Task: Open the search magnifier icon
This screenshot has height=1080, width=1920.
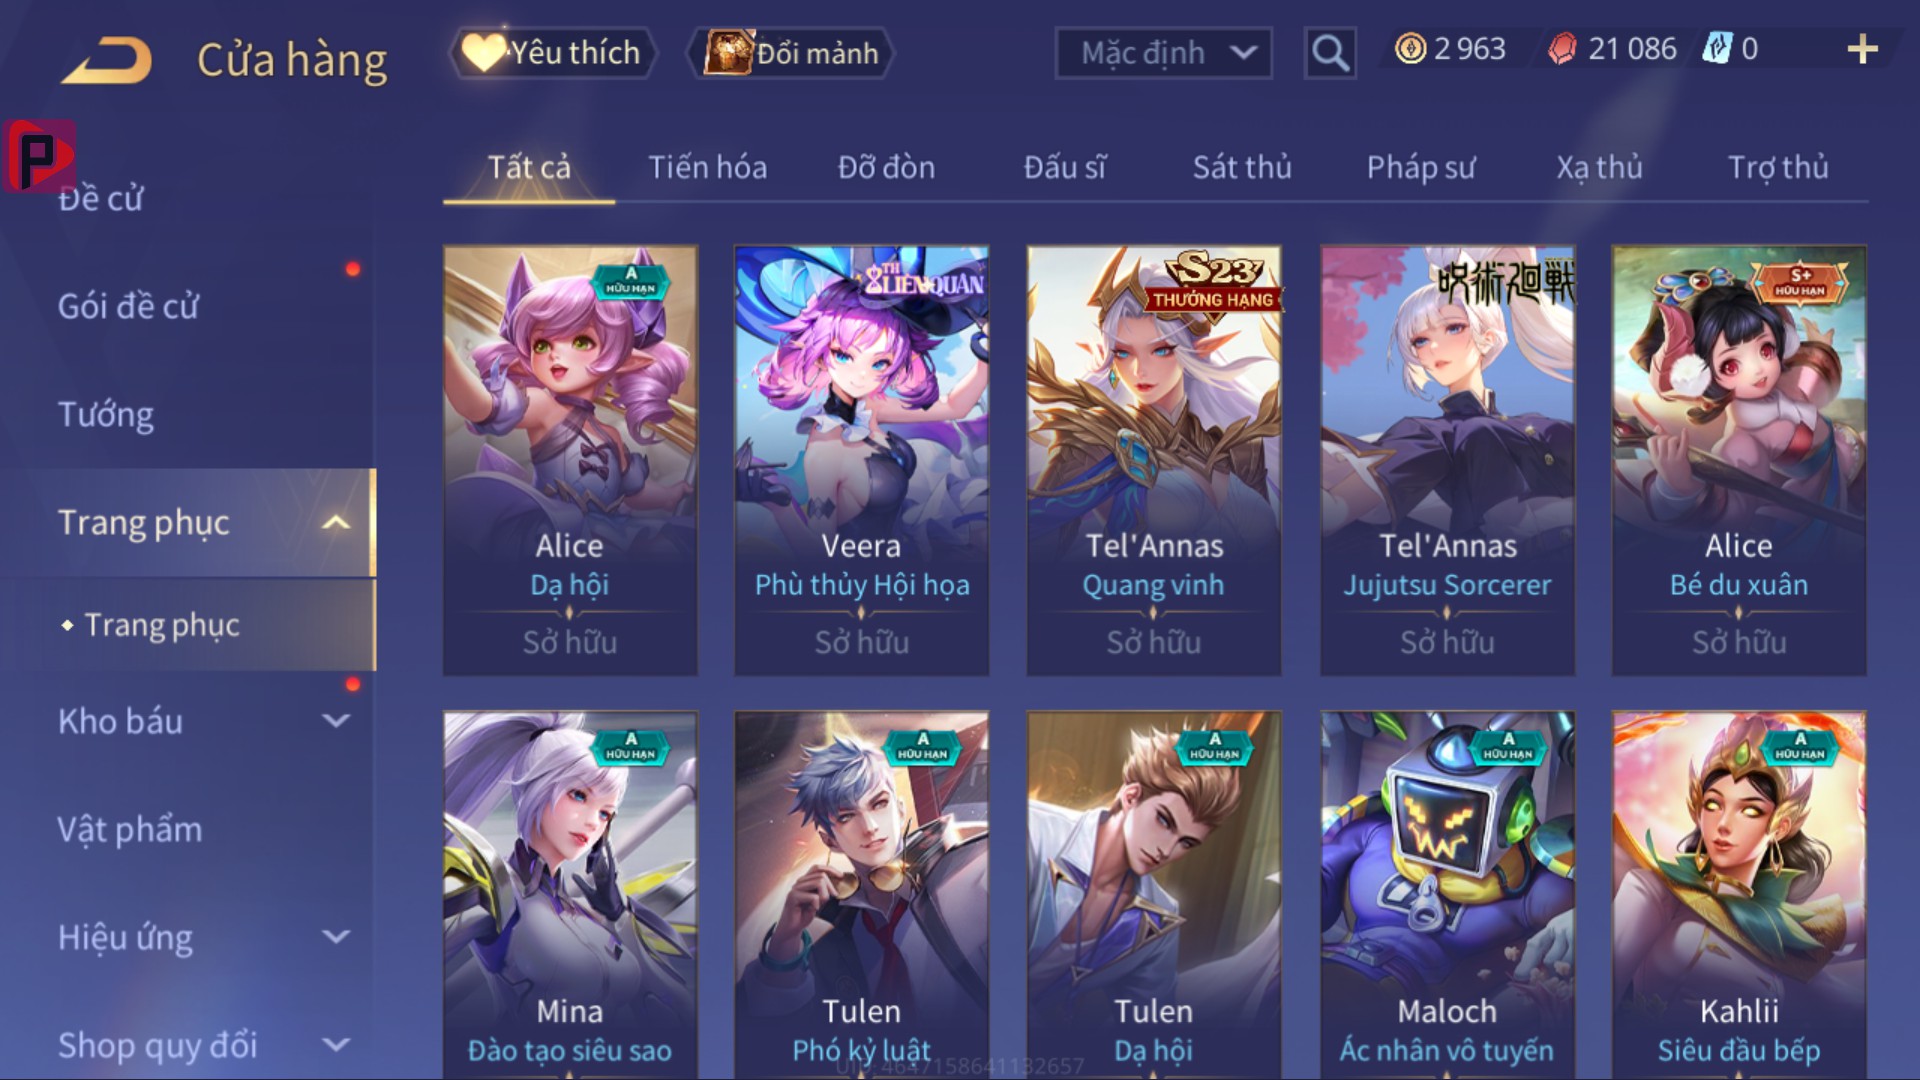Action: (1330, 52)
